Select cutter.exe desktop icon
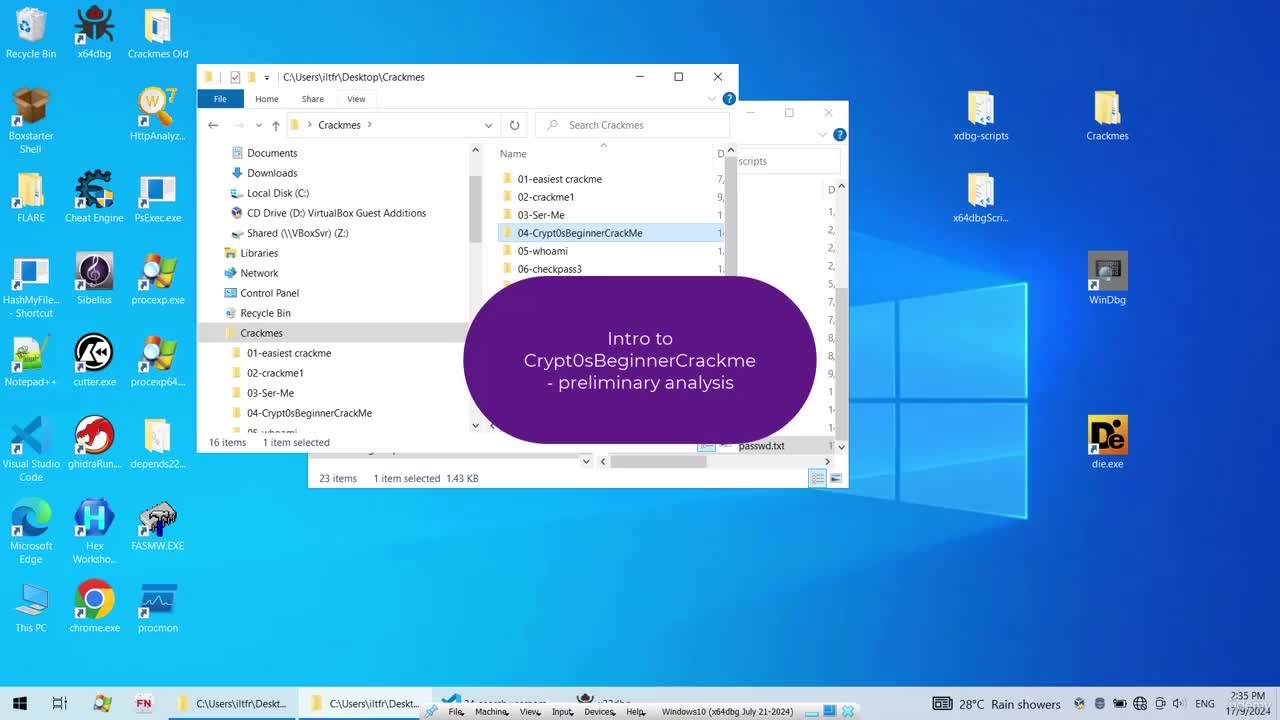Screen dimensions: 1280x720 coord(94,361)
